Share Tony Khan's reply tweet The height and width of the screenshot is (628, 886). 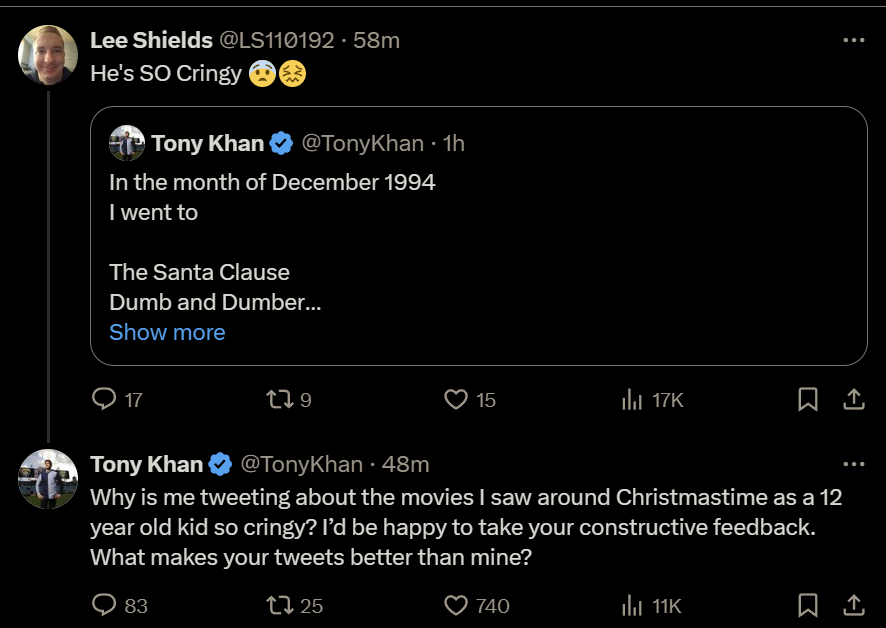pyautogui.click(x=853, y=605)
